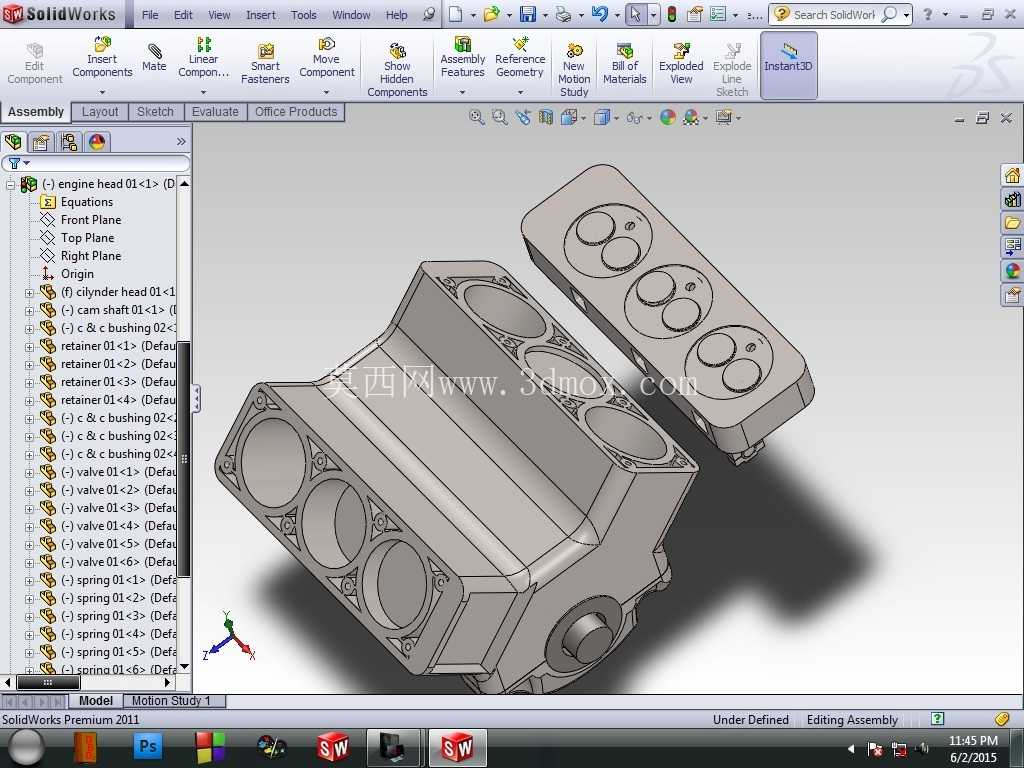Click Edit Appearance color ball icon

[x=667, y=118]
